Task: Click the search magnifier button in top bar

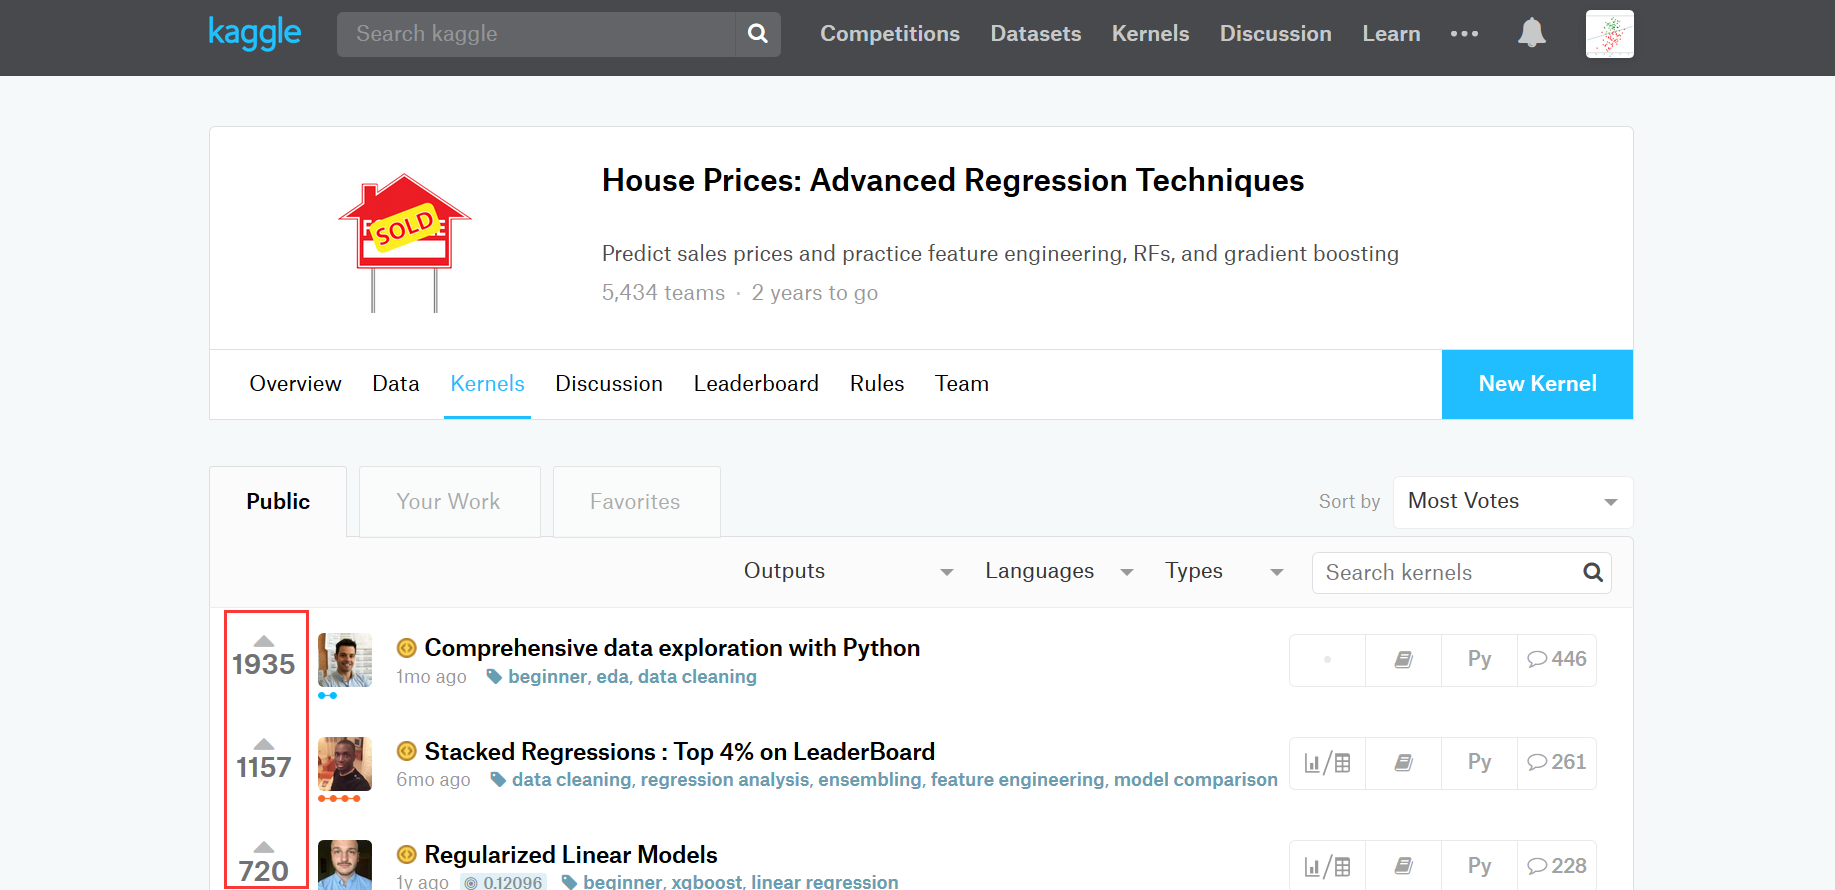Action: coord(758,34)
